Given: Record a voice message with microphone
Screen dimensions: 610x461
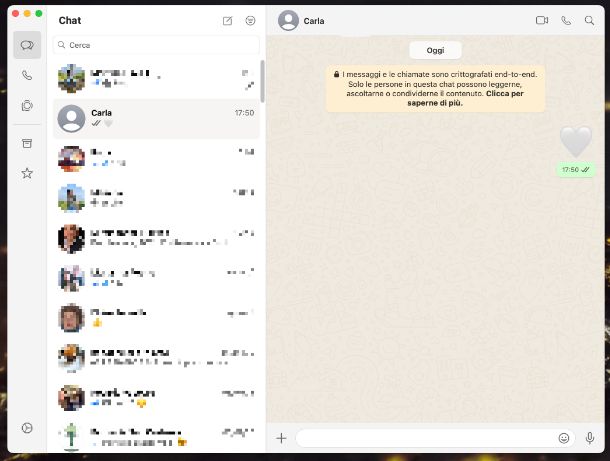Looking at the screenshot, I should pos(590,438).
